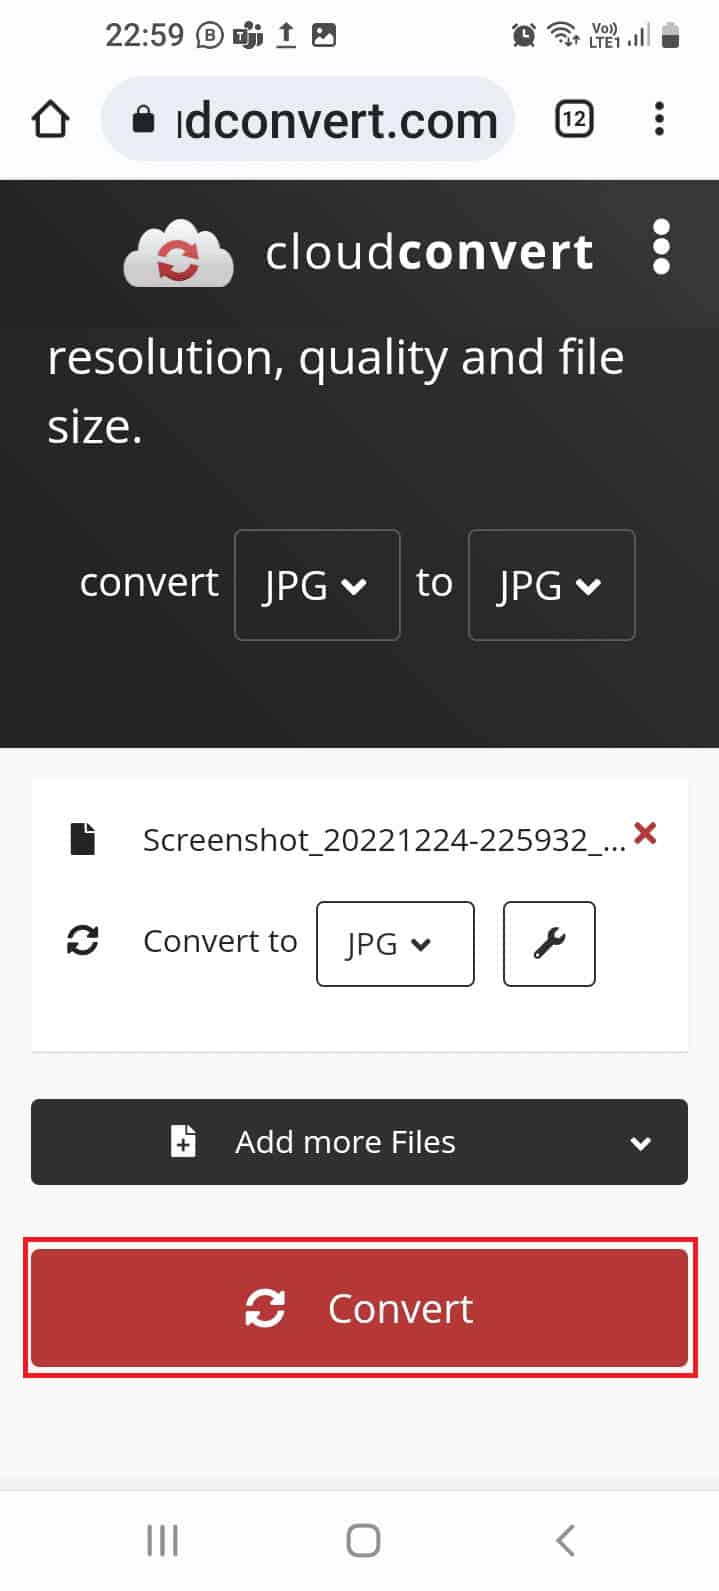719x1591 pixels.
Task: Open the source format JPG dropdown
Action: coord(317,585)
